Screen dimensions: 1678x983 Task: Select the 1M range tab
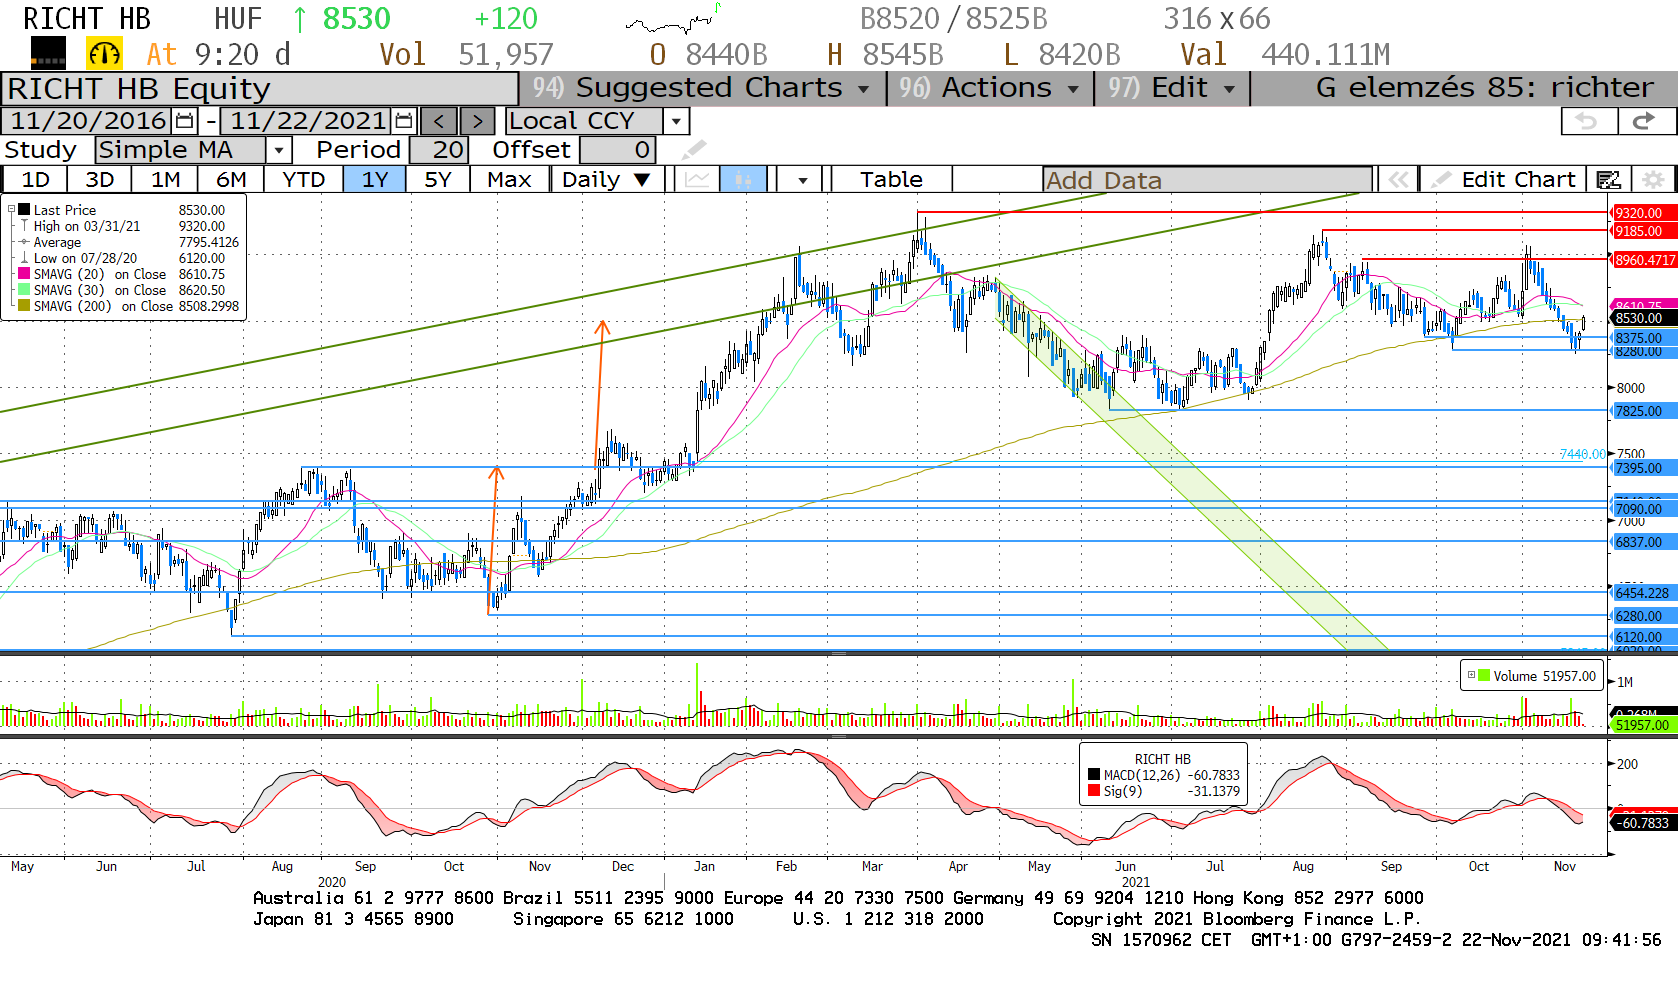165,180
